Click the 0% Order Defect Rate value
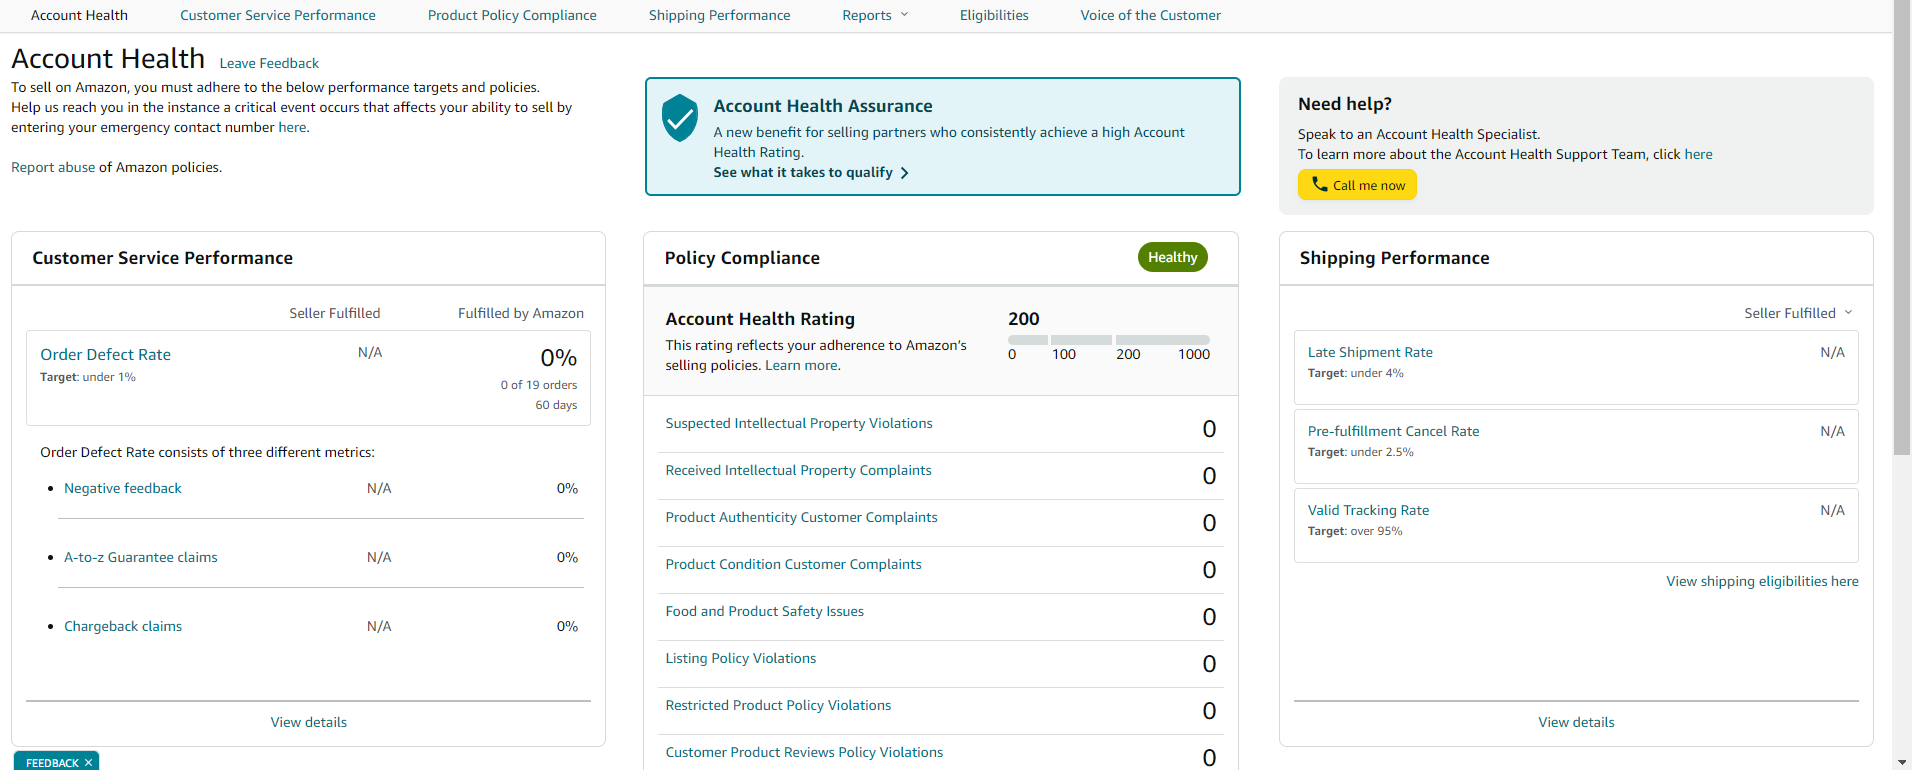Image resolution: width=1912 pixels, height=770 pixels. coord(559,358)
